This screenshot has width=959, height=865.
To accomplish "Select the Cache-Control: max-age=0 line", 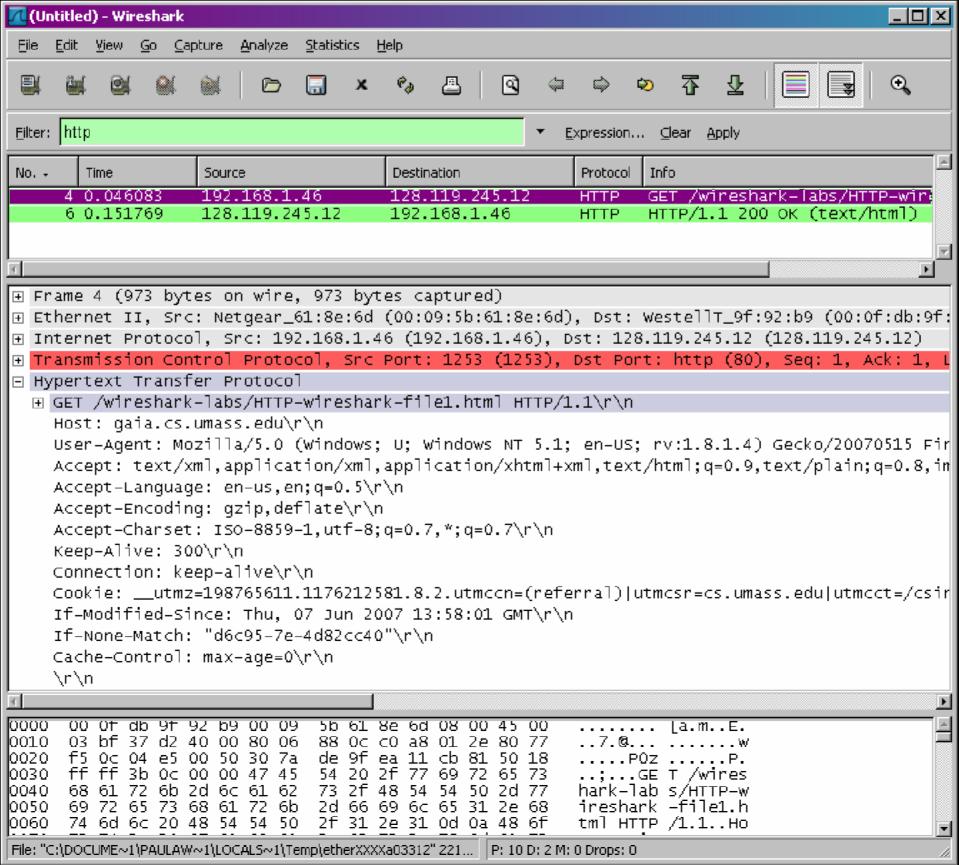I will point(193,658).
